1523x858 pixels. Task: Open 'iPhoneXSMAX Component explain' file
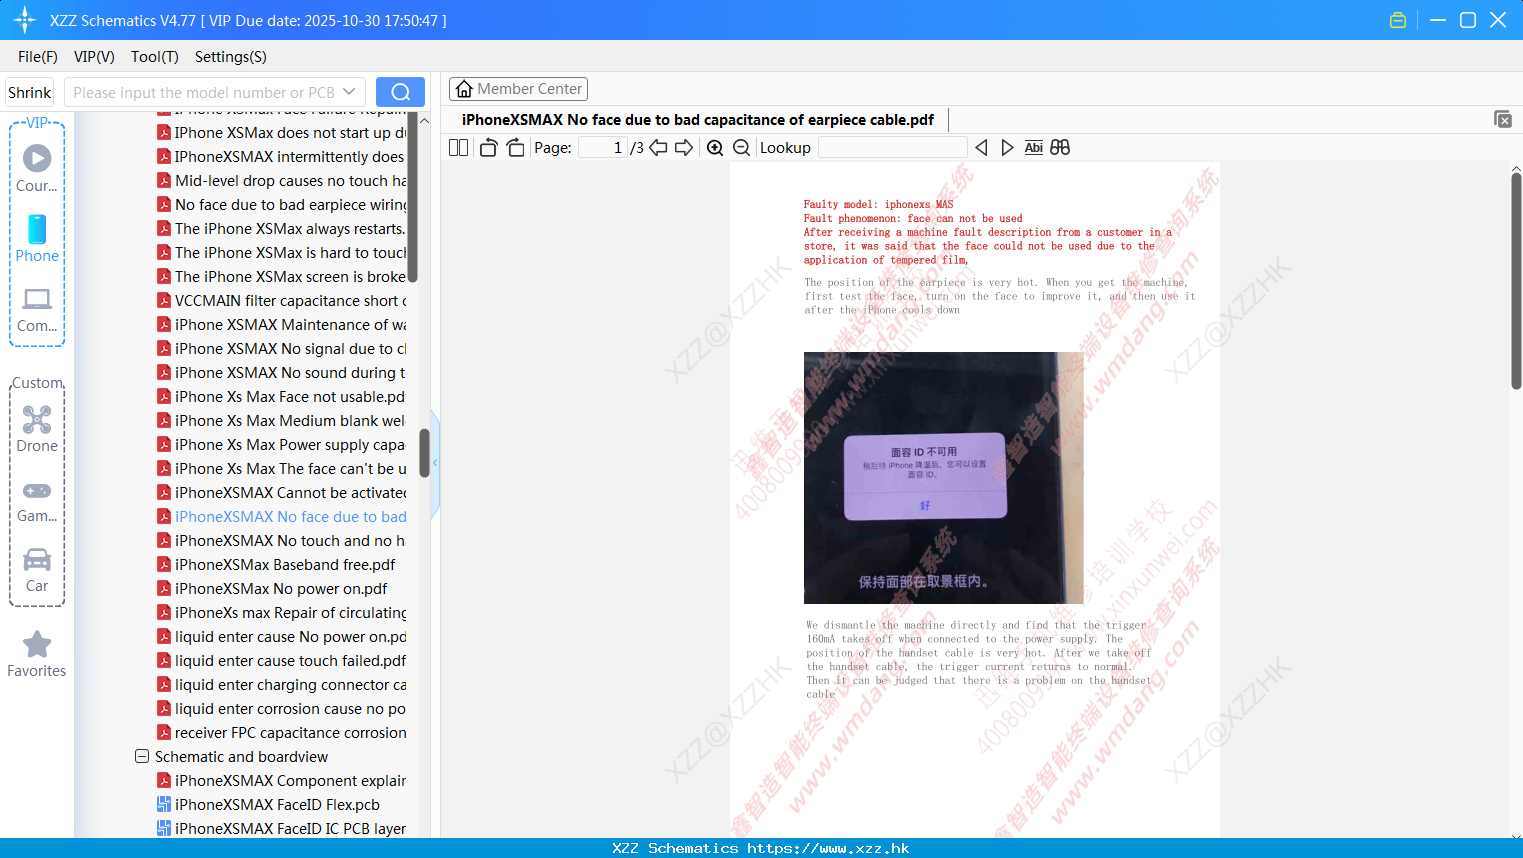point(290,780)
